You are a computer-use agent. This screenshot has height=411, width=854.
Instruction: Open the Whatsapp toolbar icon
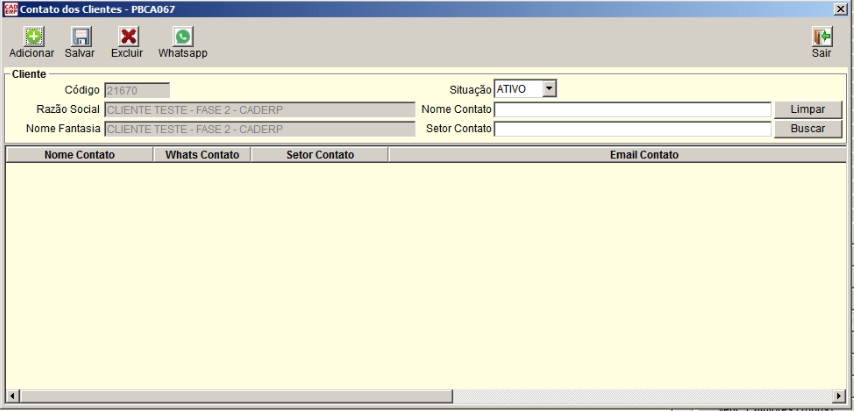[183, 37]
